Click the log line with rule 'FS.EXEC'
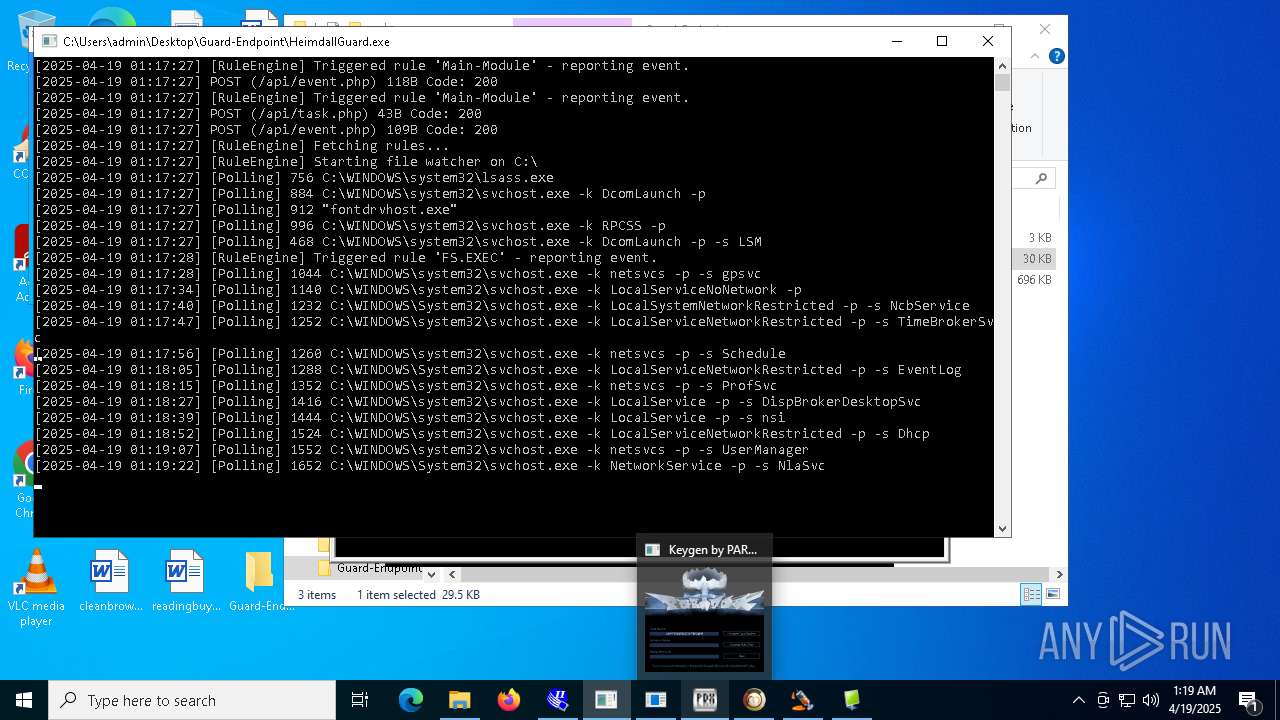 345,257
